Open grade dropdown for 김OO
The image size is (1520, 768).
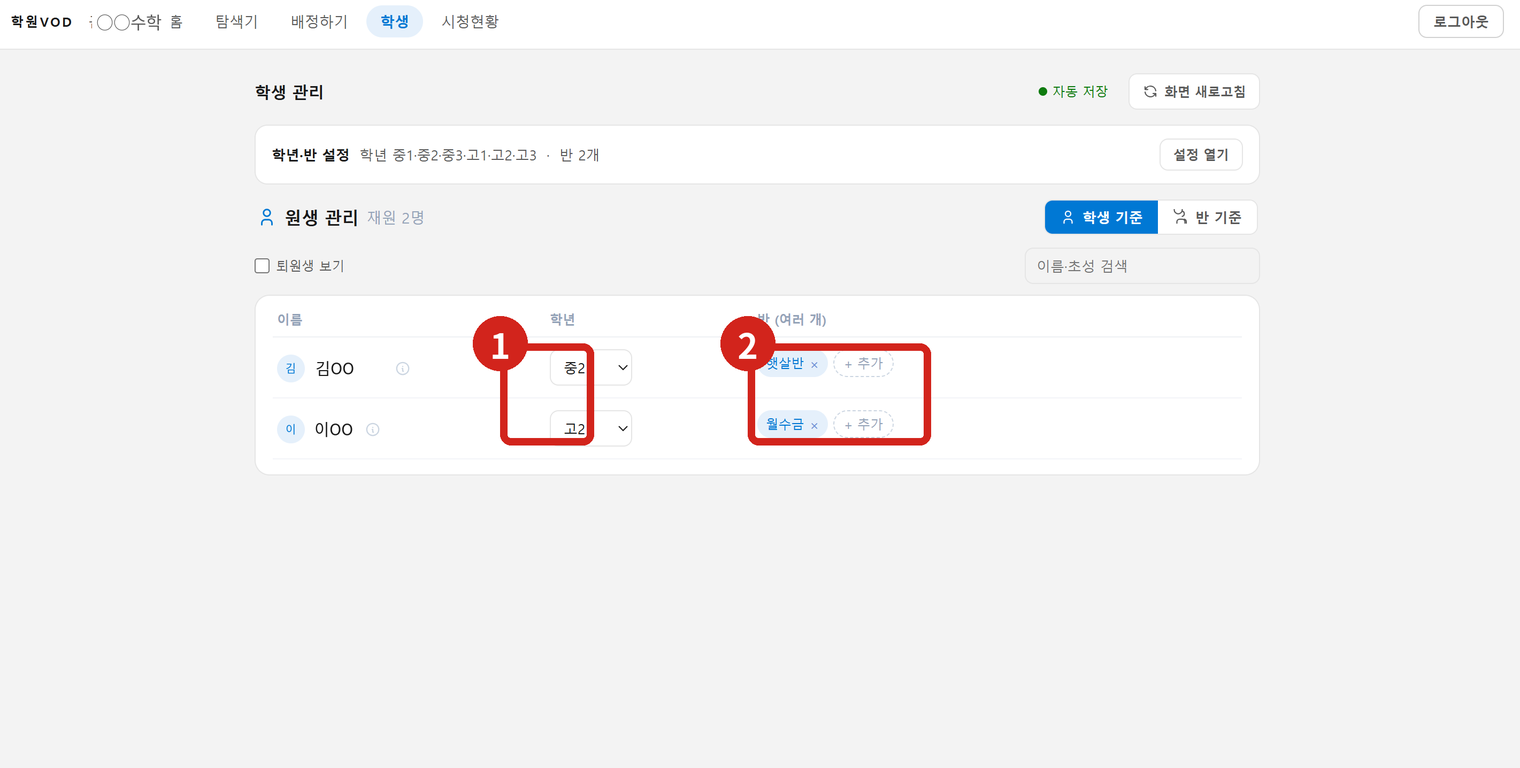click(591, 368)
